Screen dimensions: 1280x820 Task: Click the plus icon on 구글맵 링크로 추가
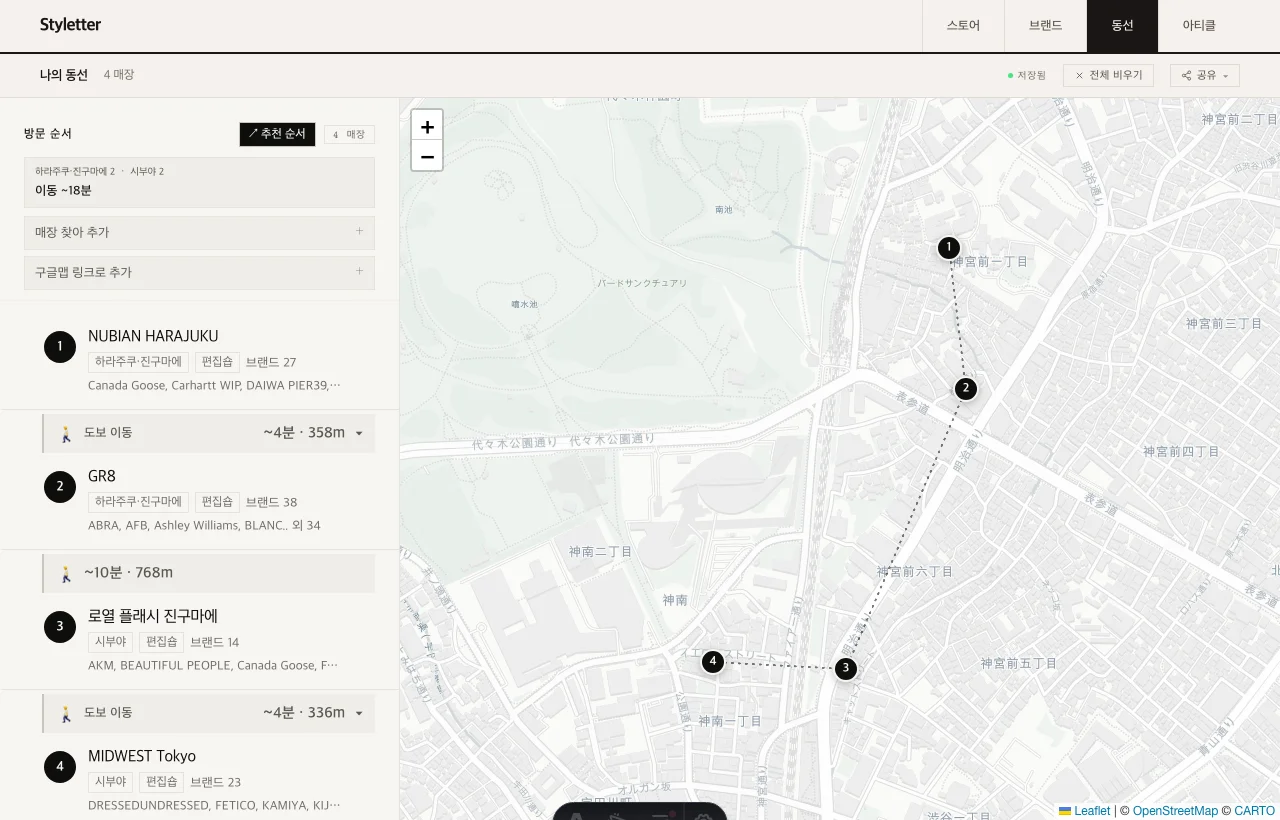click(x=359, y=271)
